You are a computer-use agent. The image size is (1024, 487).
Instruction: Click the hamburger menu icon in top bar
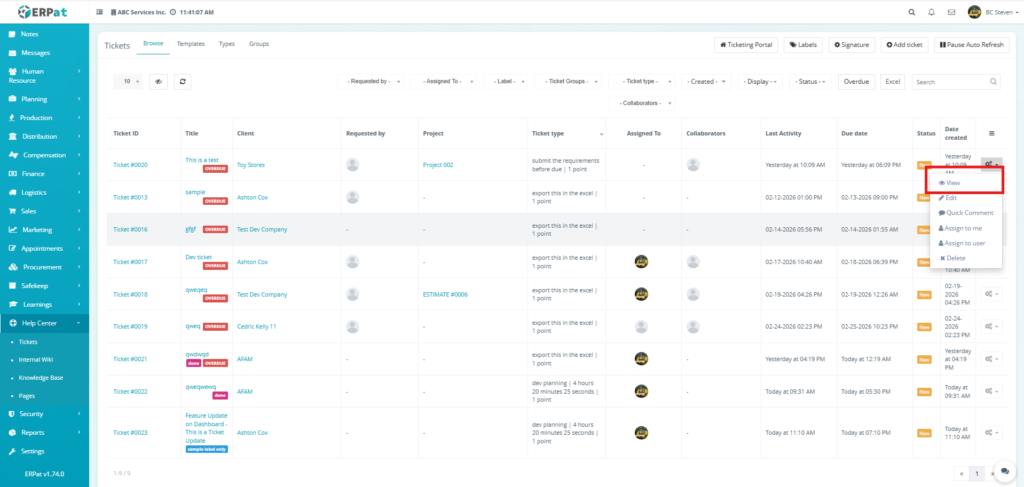pyautogui.click(x=99, y=12)
